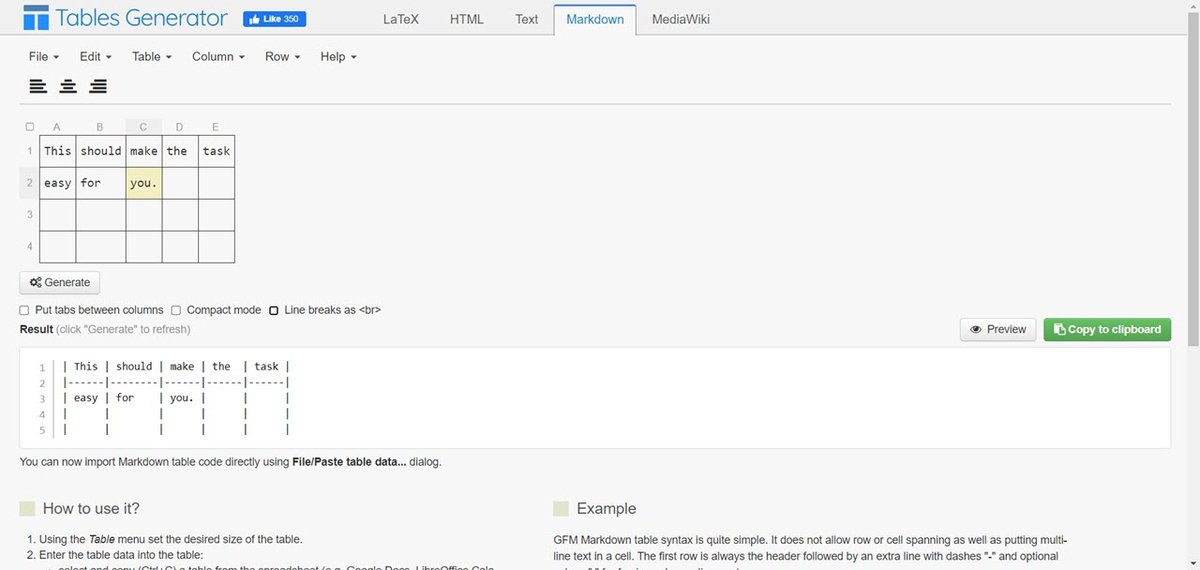Click the cell containing "should"
Viewport: 1200px width, 570px height.
coord(101,151)
